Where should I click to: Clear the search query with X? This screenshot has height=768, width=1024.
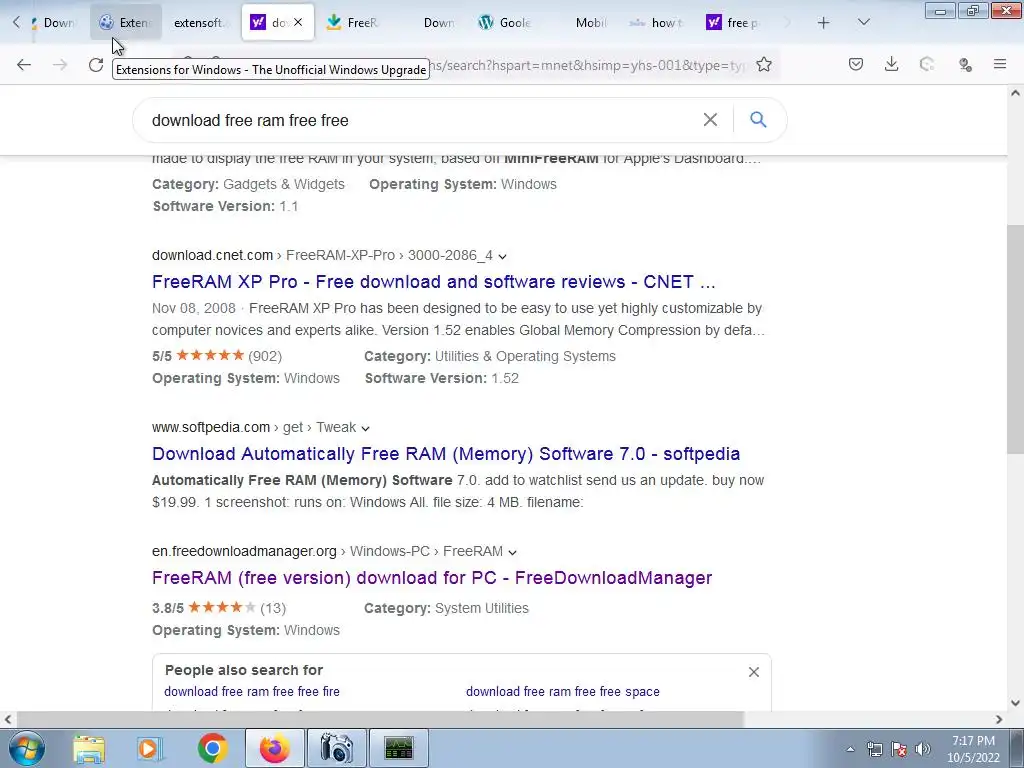pos(711,120)
